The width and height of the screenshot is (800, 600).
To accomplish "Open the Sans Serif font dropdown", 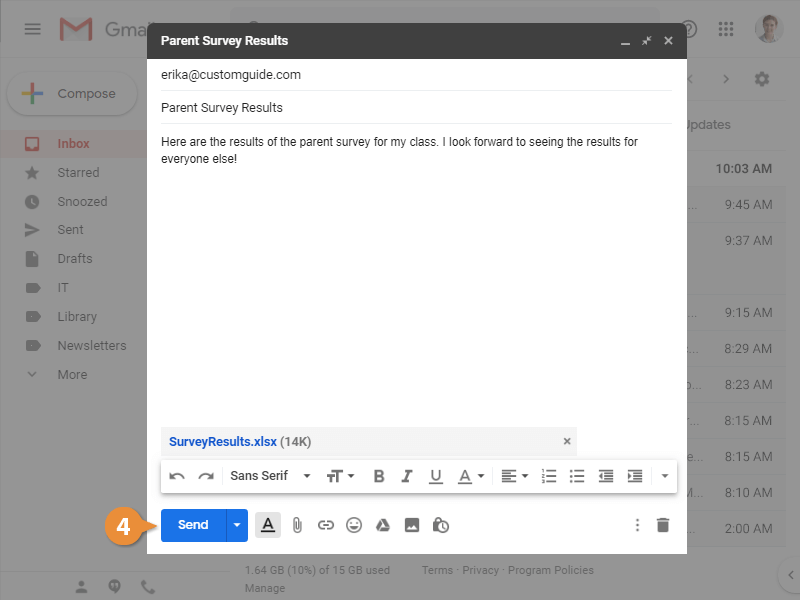I will point(270,476).
